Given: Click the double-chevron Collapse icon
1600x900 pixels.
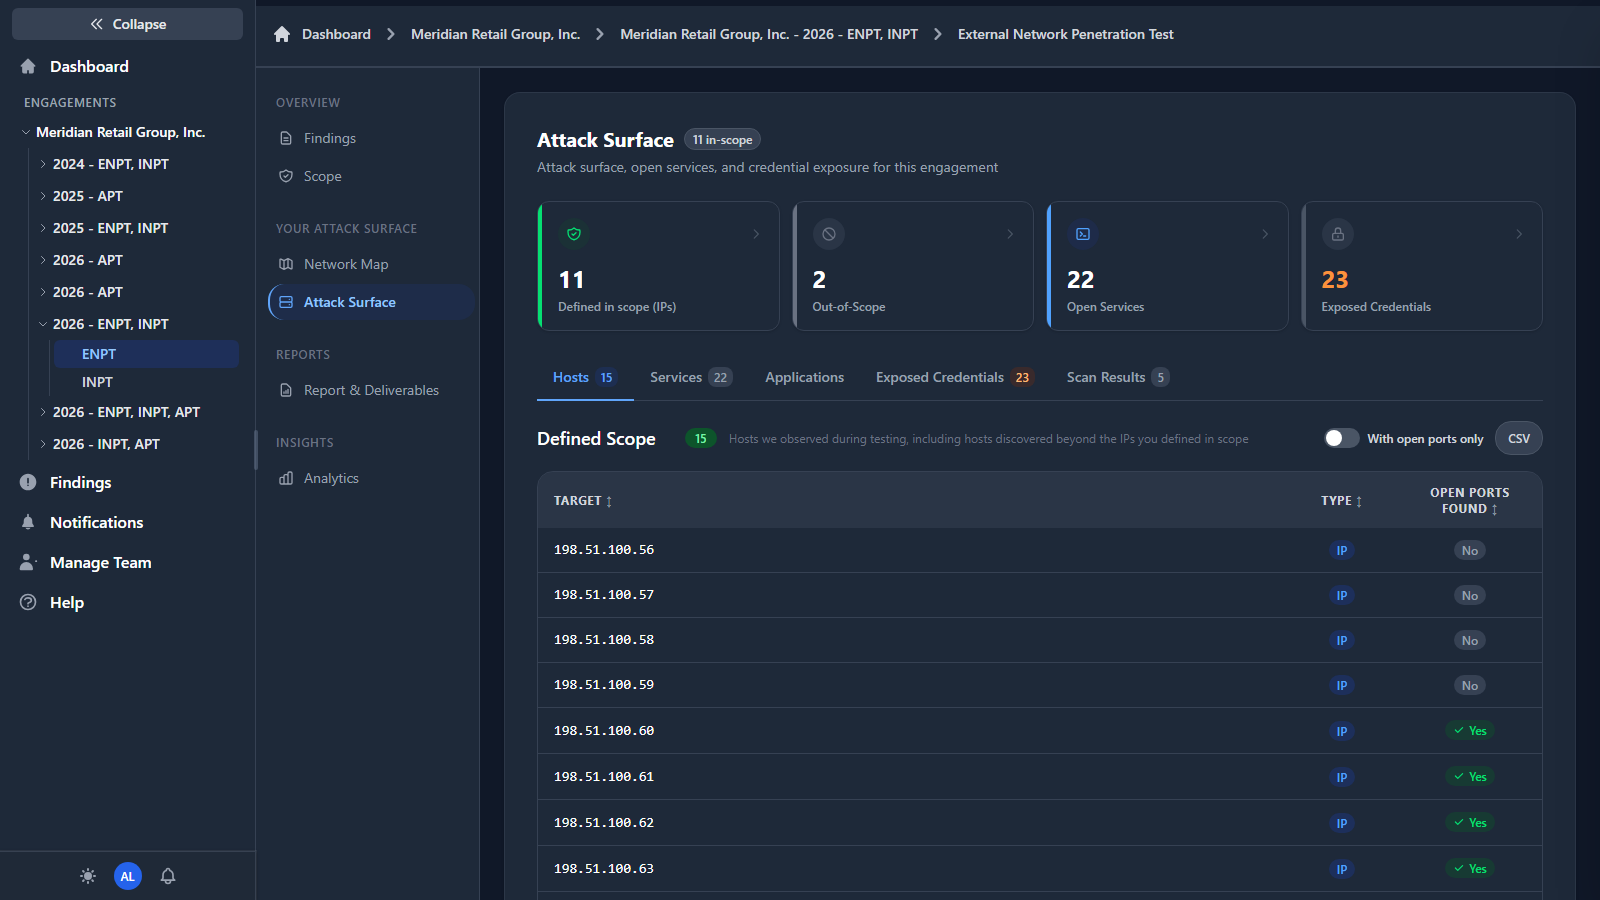Looking at the screenshot, I should pyautogui.click(x=97, y=24).
